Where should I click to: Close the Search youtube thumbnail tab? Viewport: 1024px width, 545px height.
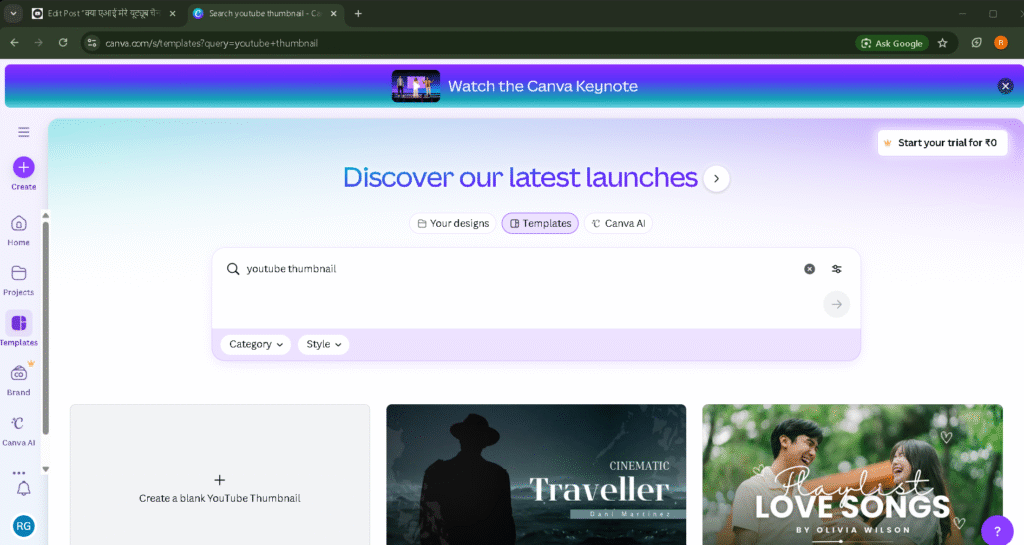pos(333,14)
